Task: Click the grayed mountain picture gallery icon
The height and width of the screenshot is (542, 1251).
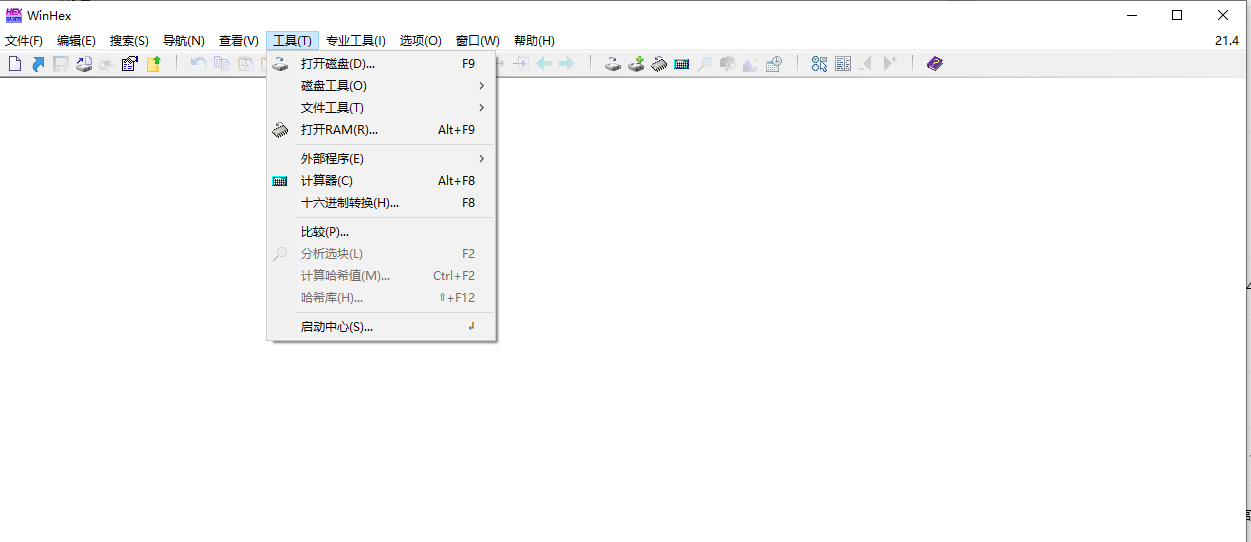Action: 751,64
